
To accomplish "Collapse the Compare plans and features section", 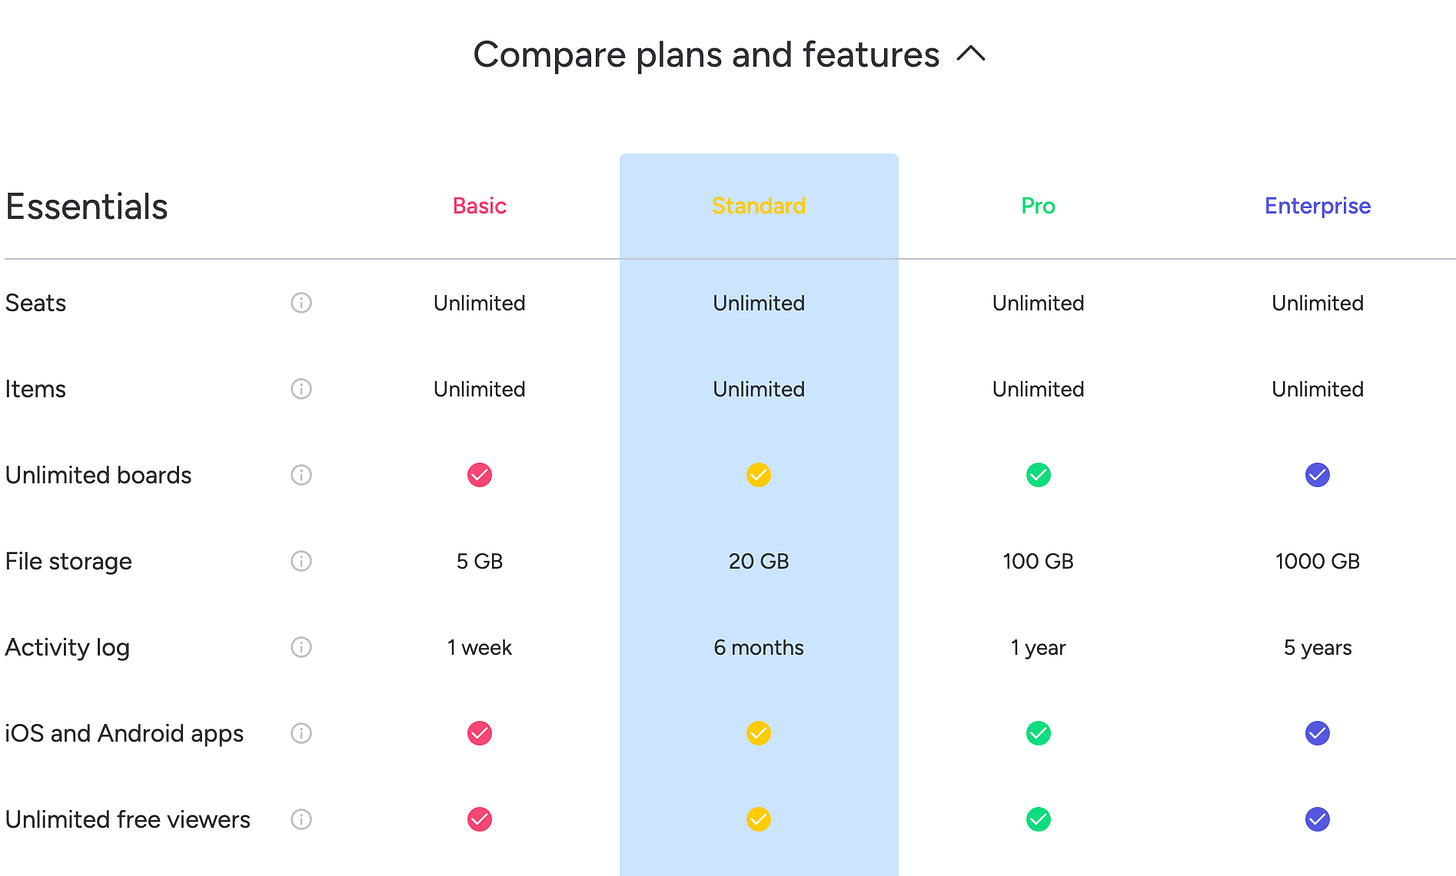I will [x=969, y=55].
